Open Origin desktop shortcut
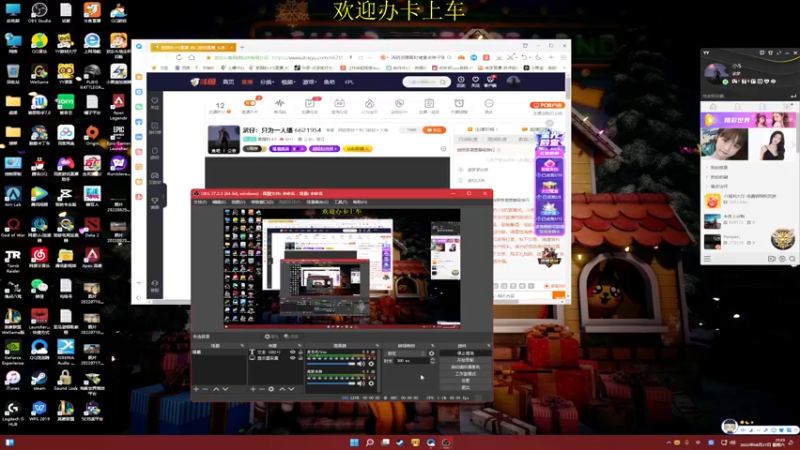Viewport: 800px width, 450px height. point(92,135)
